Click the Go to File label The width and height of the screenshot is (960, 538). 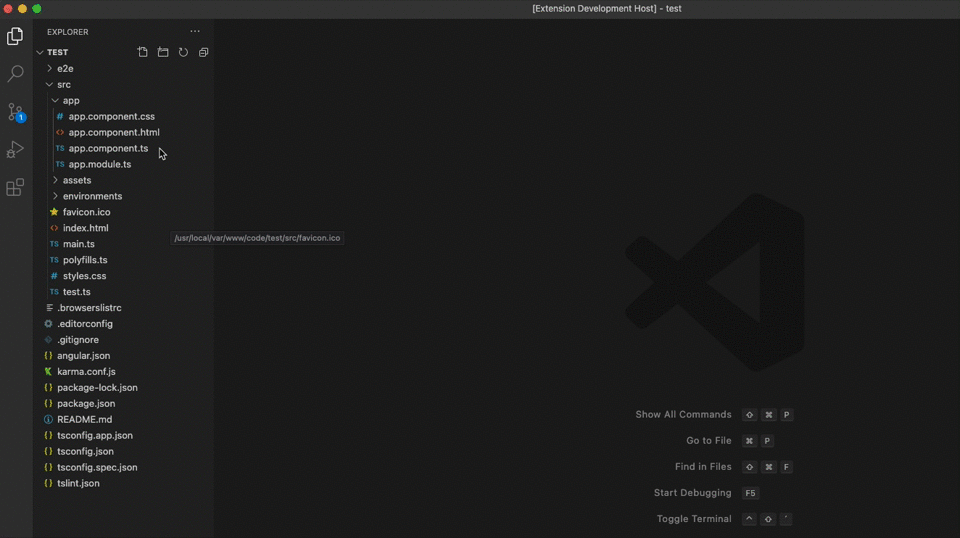click(709, 441)
